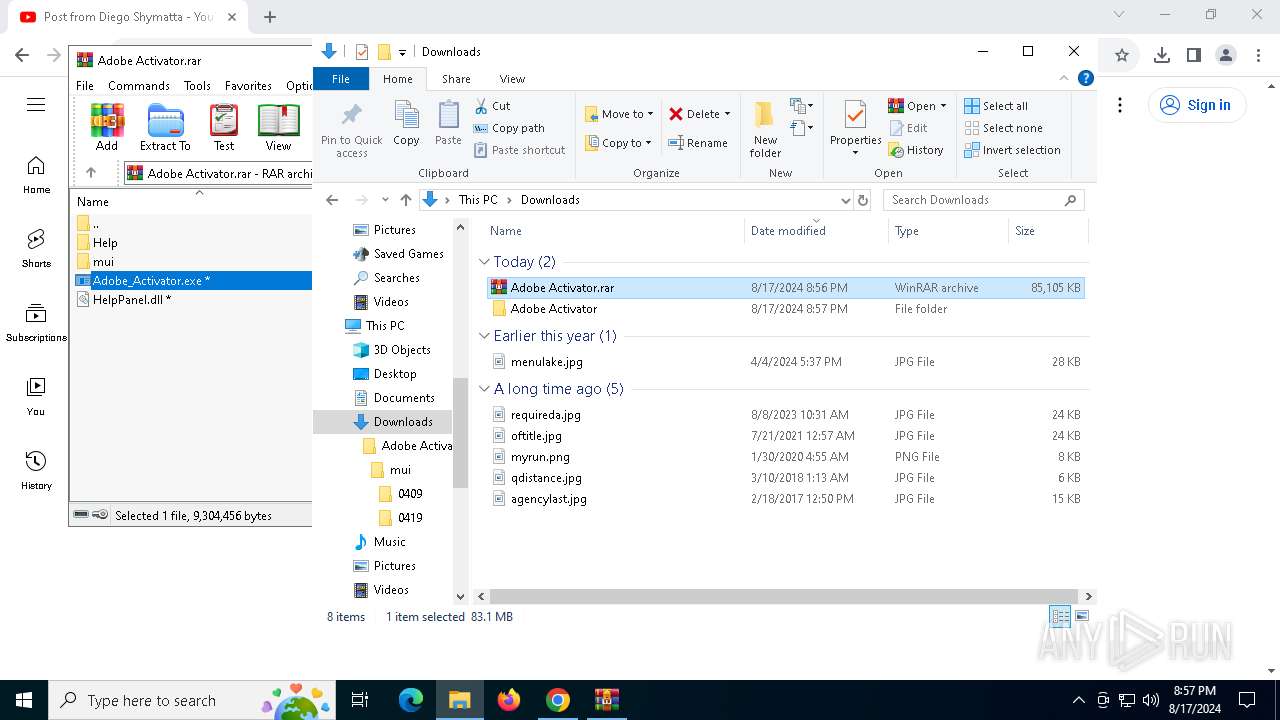Open YouTube Shorts in sidebar
1280x720 pixels.
tap(36, 247)
